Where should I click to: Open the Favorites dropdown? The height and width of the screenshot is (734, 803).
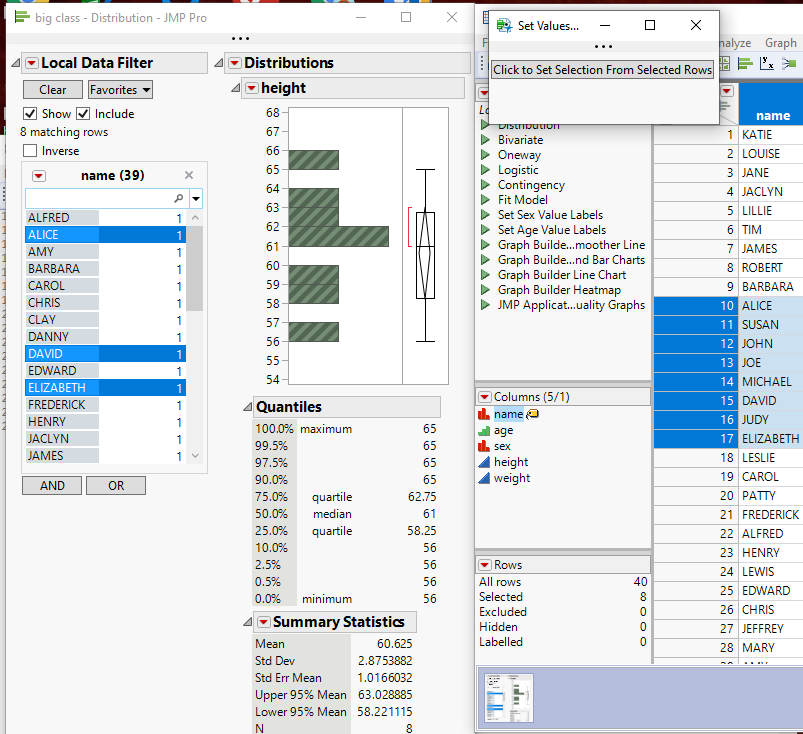120,90
